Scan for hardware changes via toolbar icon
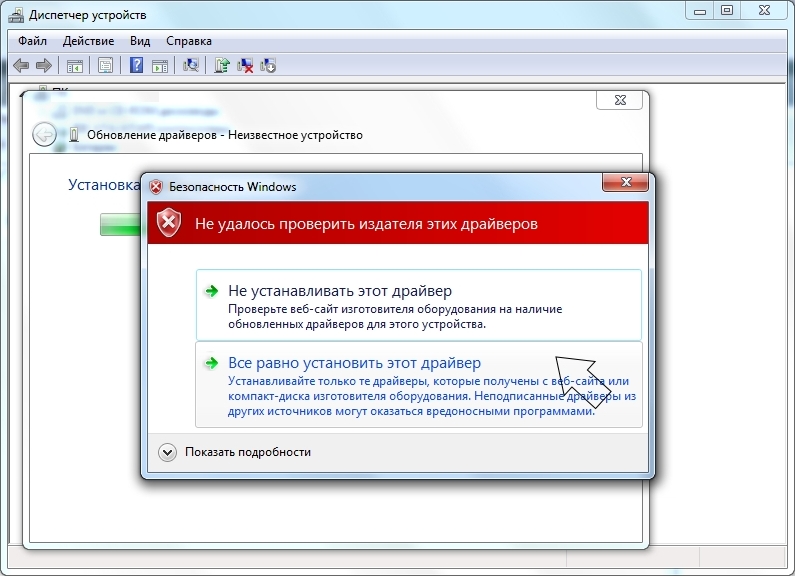The image size is (795, 576). click(x=190, y=66)
